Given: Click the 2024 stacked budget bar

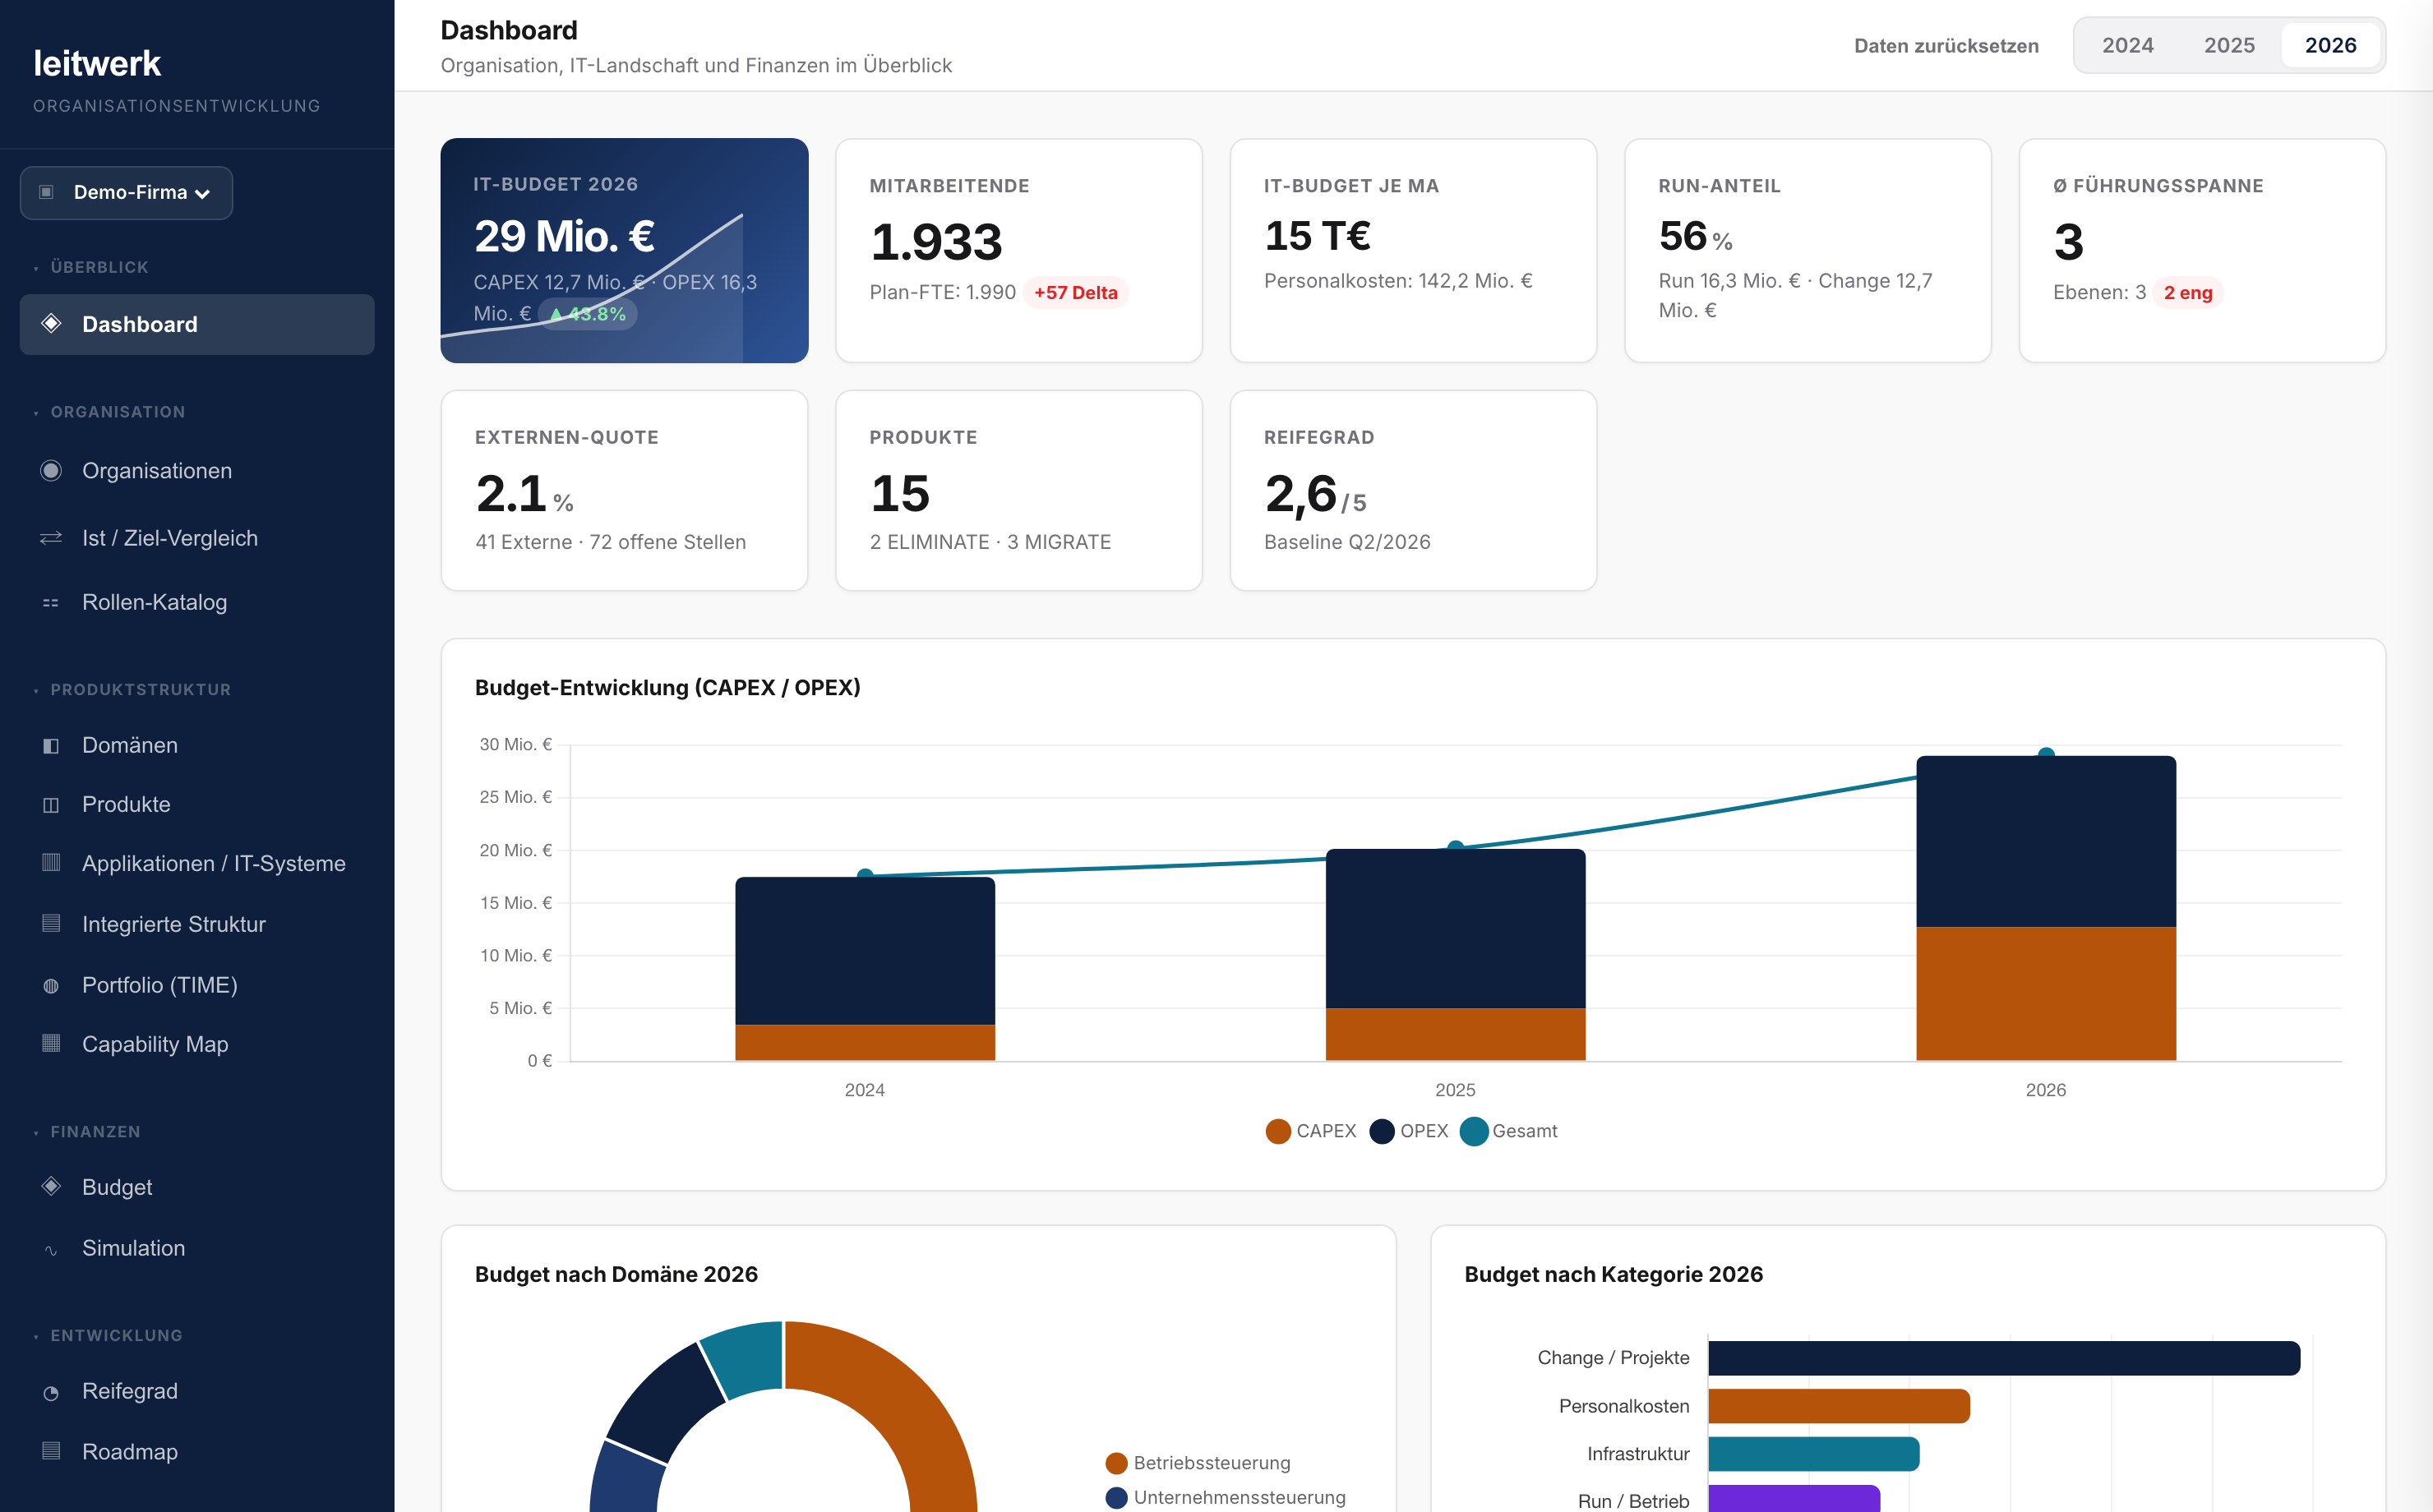Looking at the screenshot, I should (x=865, y=969).
